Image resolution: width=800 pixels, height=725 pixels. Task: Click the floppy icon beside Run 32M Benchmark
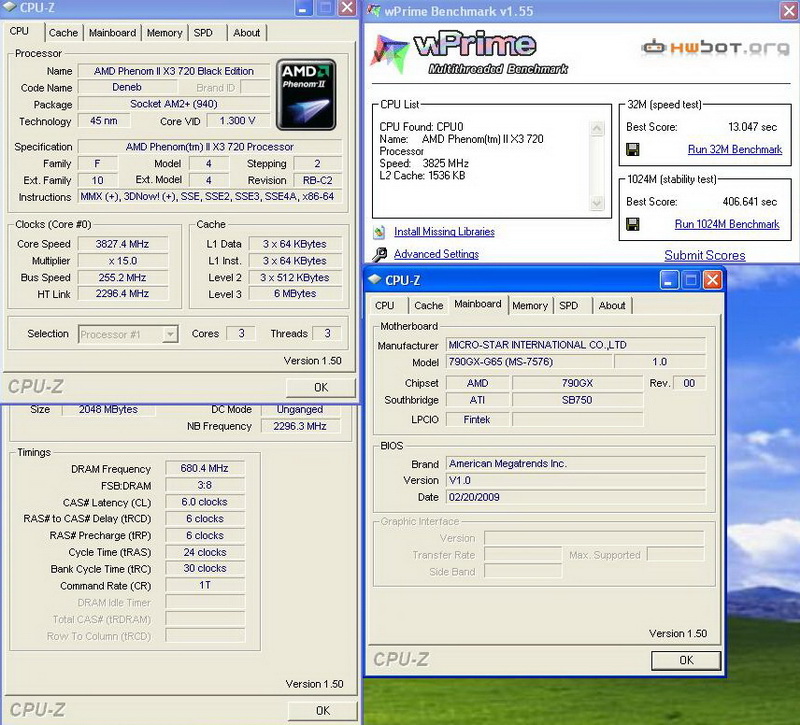click(x=633, y=149)
